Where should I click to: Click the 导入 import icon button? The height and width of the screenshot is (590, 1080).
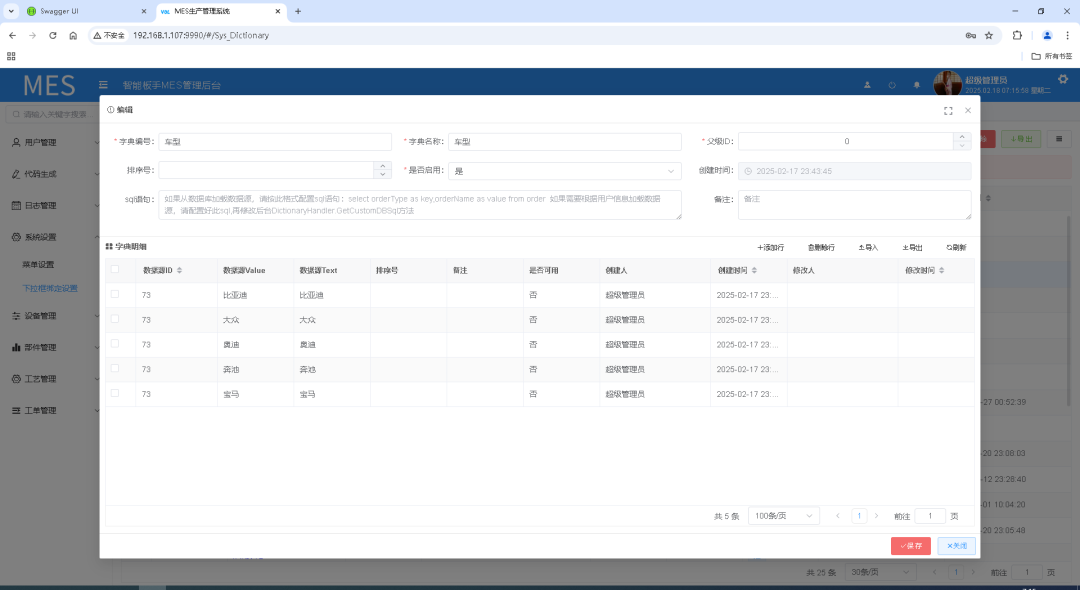click(x=867, y=247)
